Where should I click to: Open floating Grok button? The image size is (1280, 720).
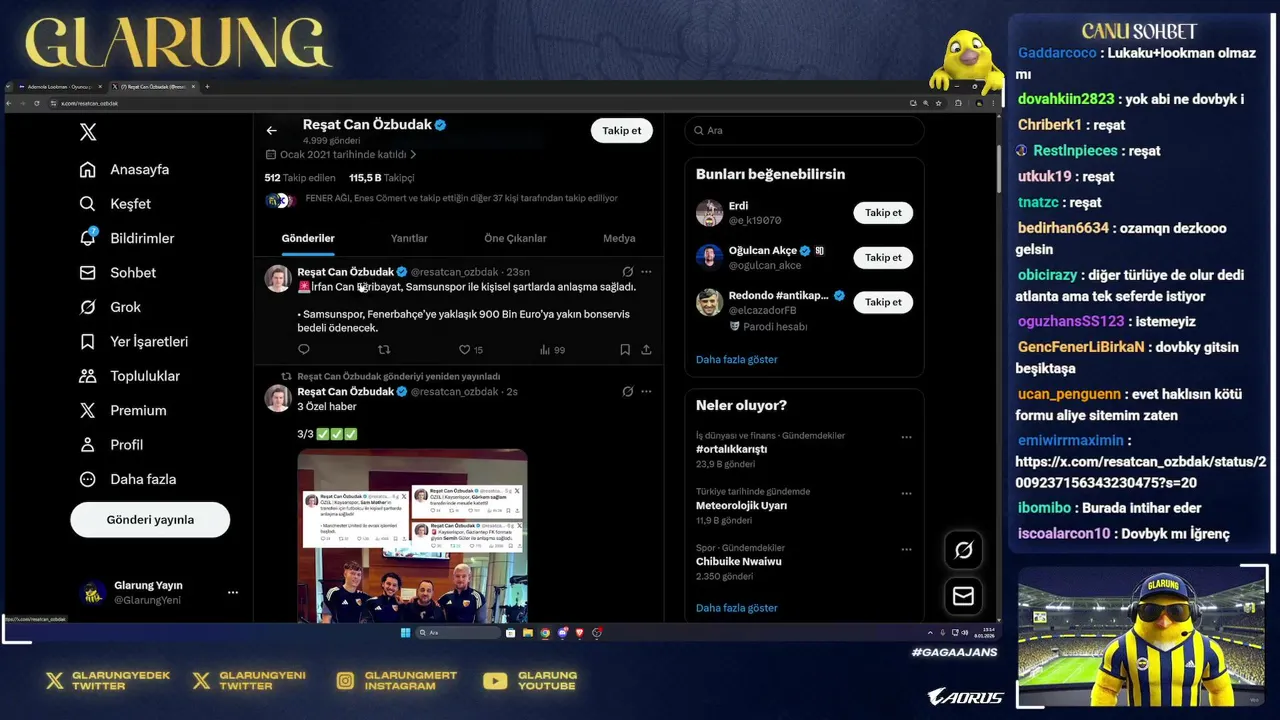click(963, 550)
